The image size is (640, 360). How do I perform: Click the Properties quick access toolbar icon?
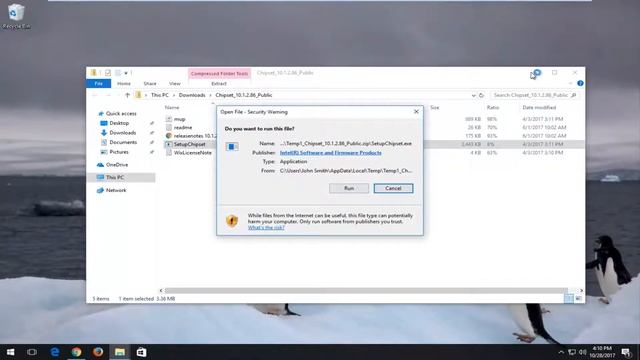coord(108,73)
